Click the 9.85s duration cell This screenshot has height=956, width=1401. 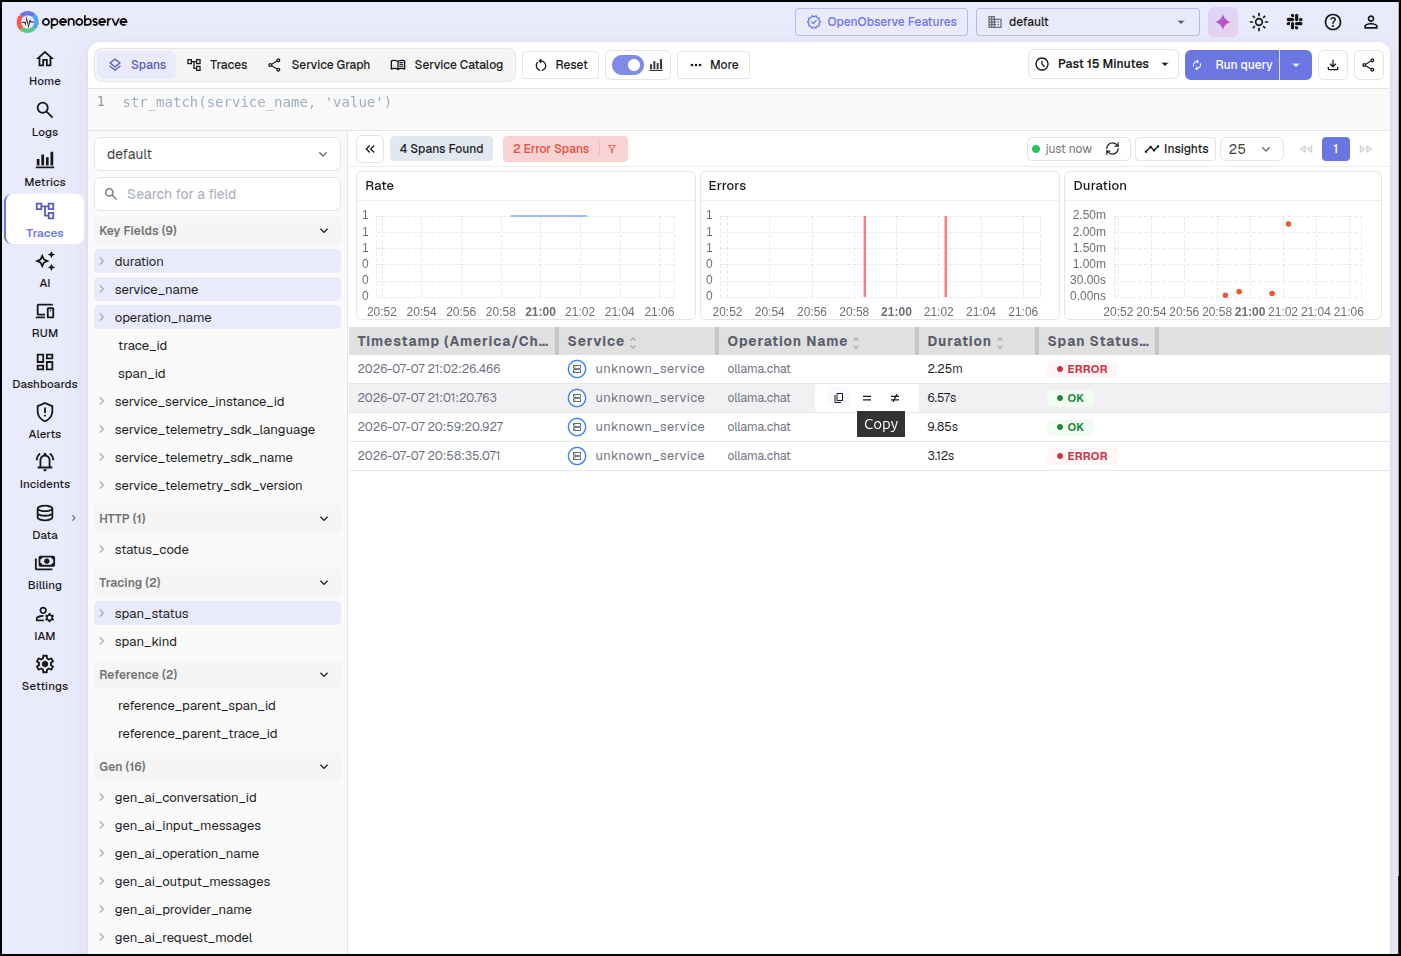tap(943, 427)
